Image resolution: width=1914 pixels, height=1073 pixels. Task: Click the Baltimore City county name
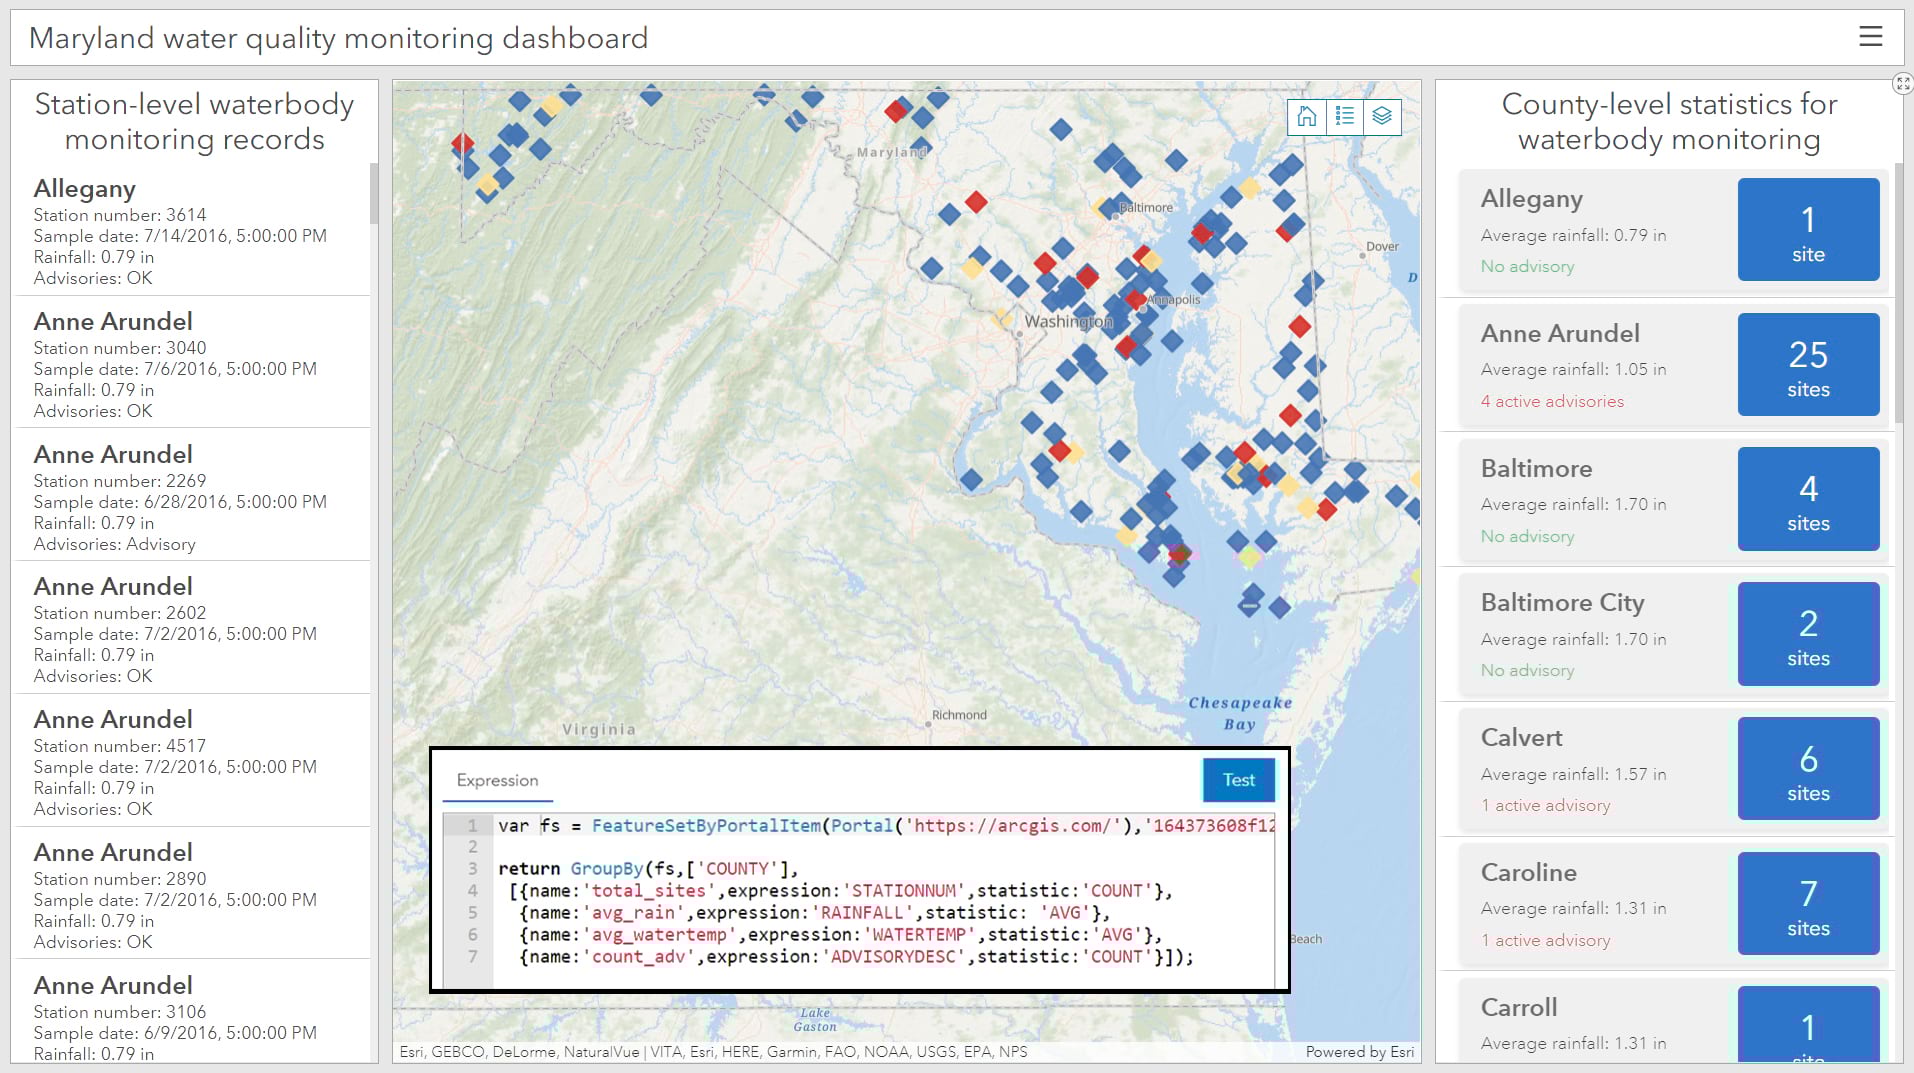(x=1562, y=603)
